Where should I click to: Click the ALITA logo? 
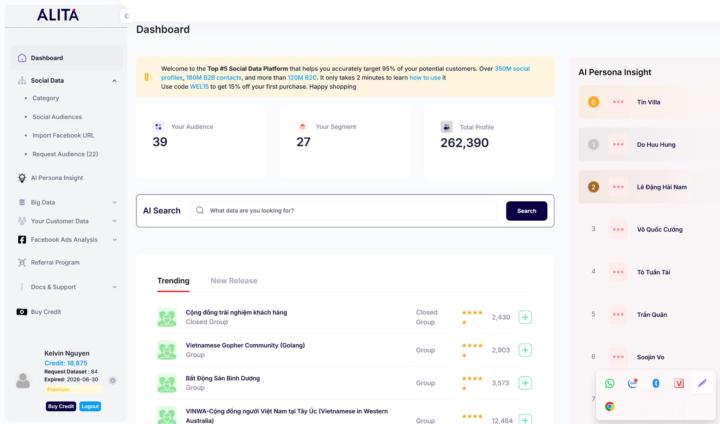click(58, 15)
